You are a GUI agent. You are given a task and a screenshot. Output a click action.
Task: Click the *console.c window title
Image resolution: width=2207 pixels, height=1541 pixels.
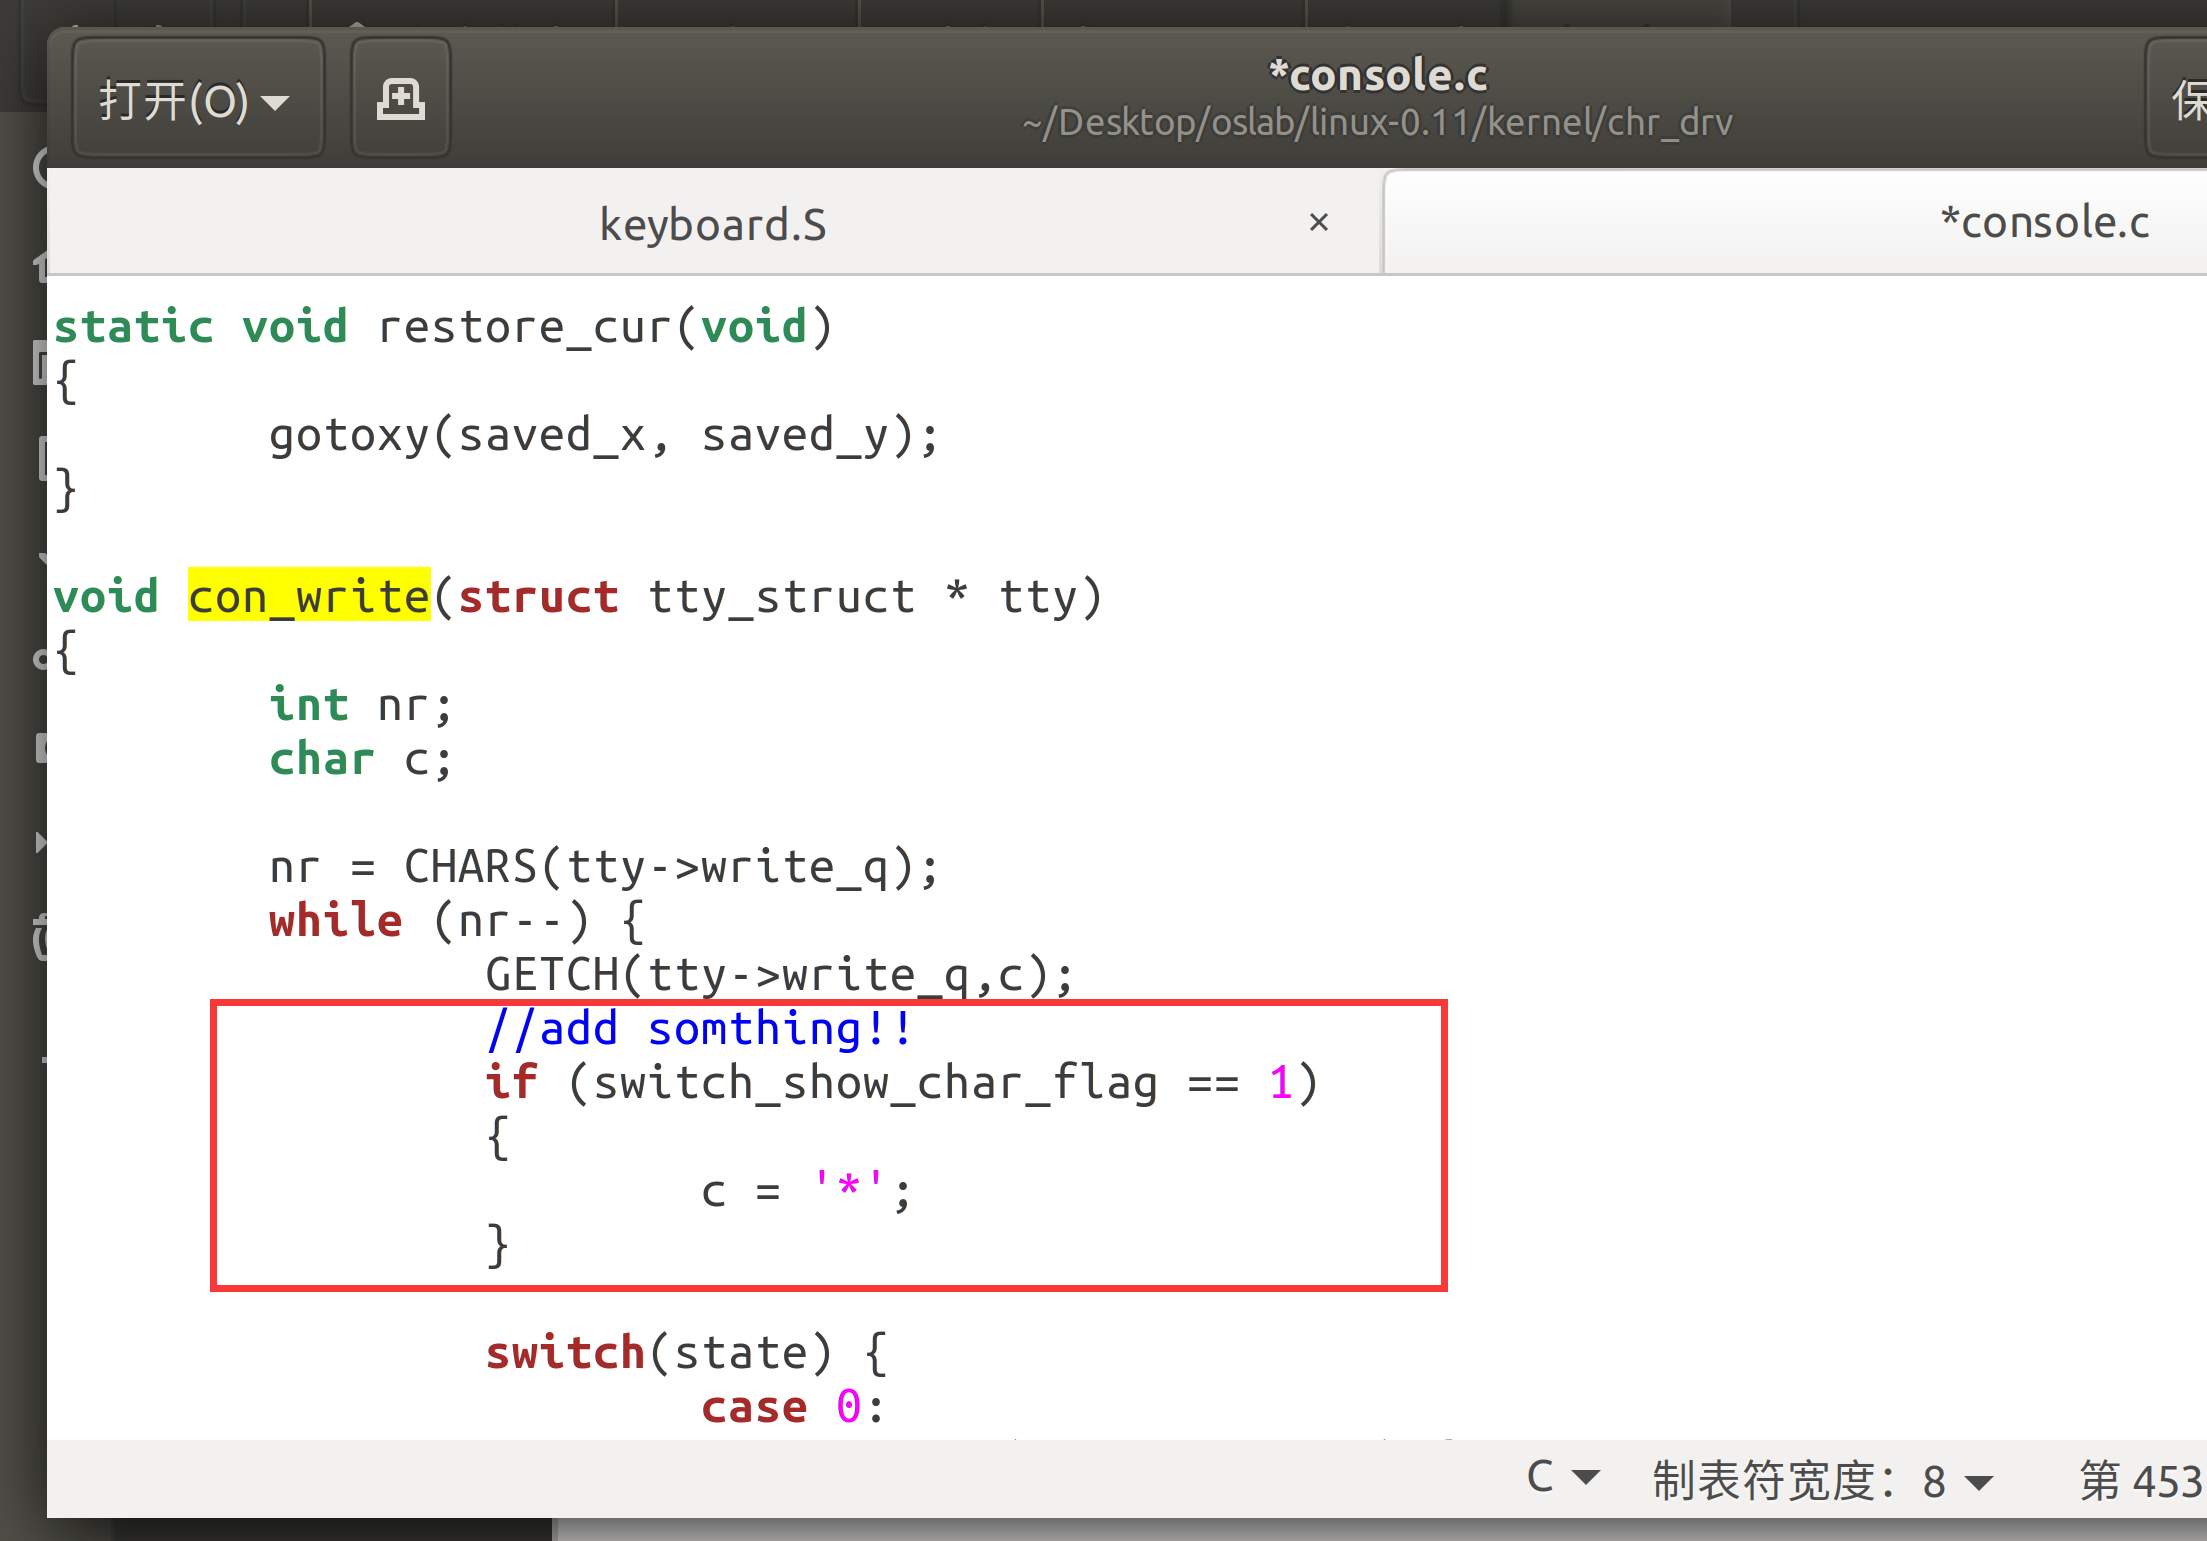(1378, 75)
